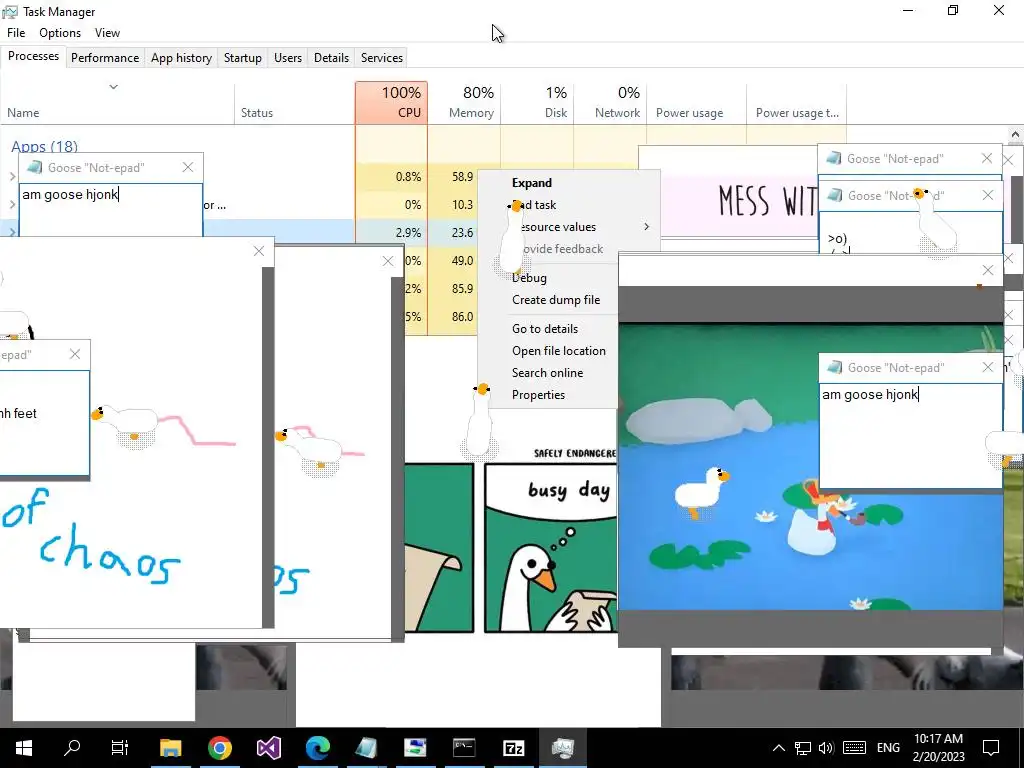This screenshot has height=768, width=1024.
Task: Sort by the Name column header
Action: pyautogui.click(x=117, y=103)
